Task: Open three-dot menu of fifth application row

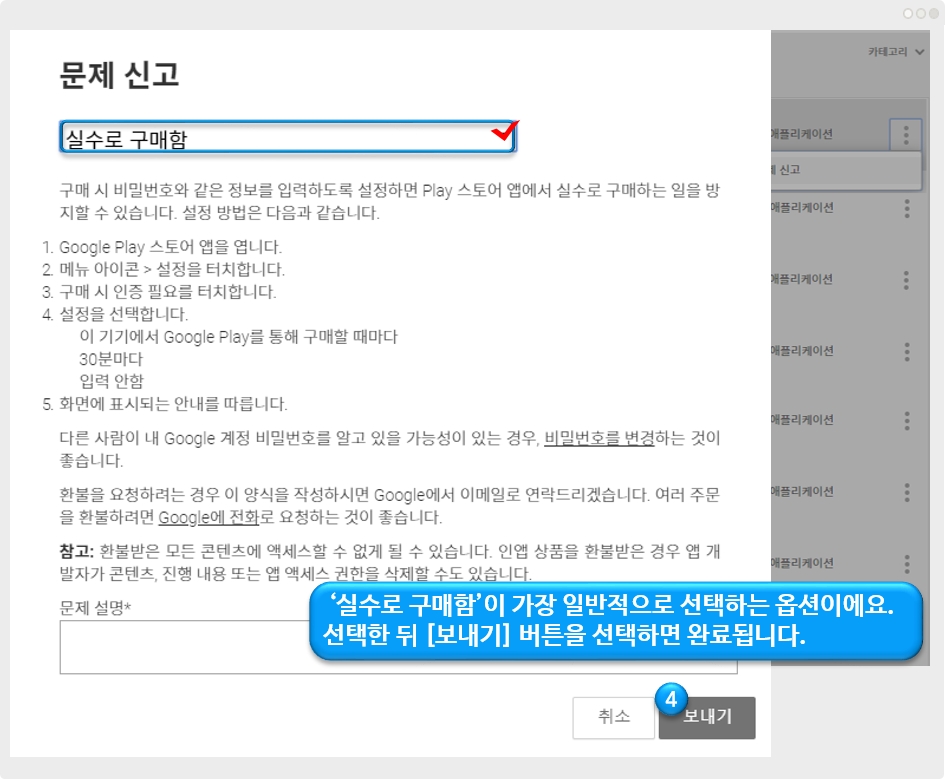Action: coord(906,421)
